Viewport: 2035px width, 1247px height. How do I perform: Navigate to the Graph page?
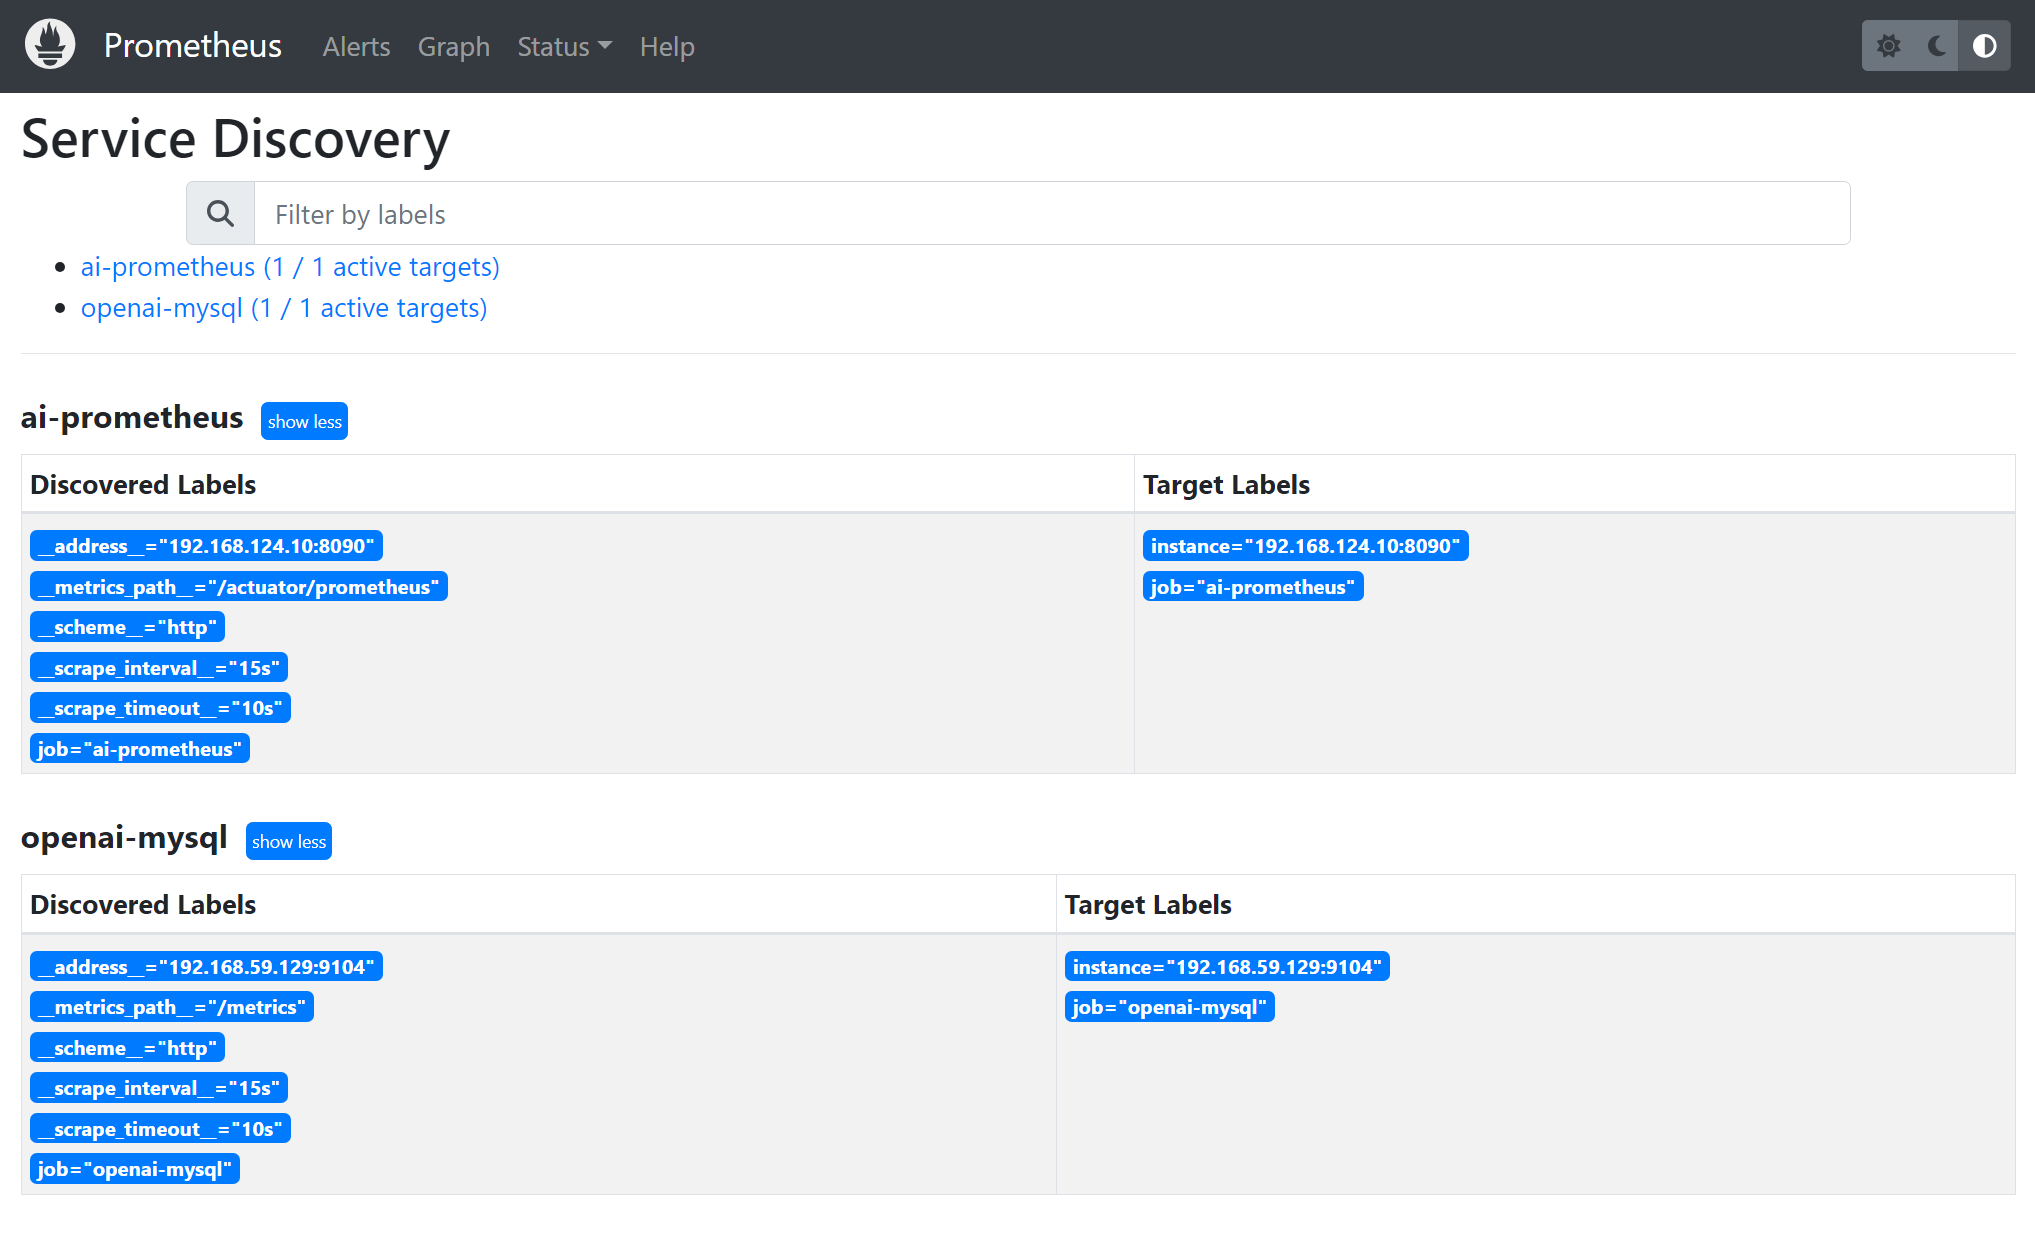tap(451, 47)
